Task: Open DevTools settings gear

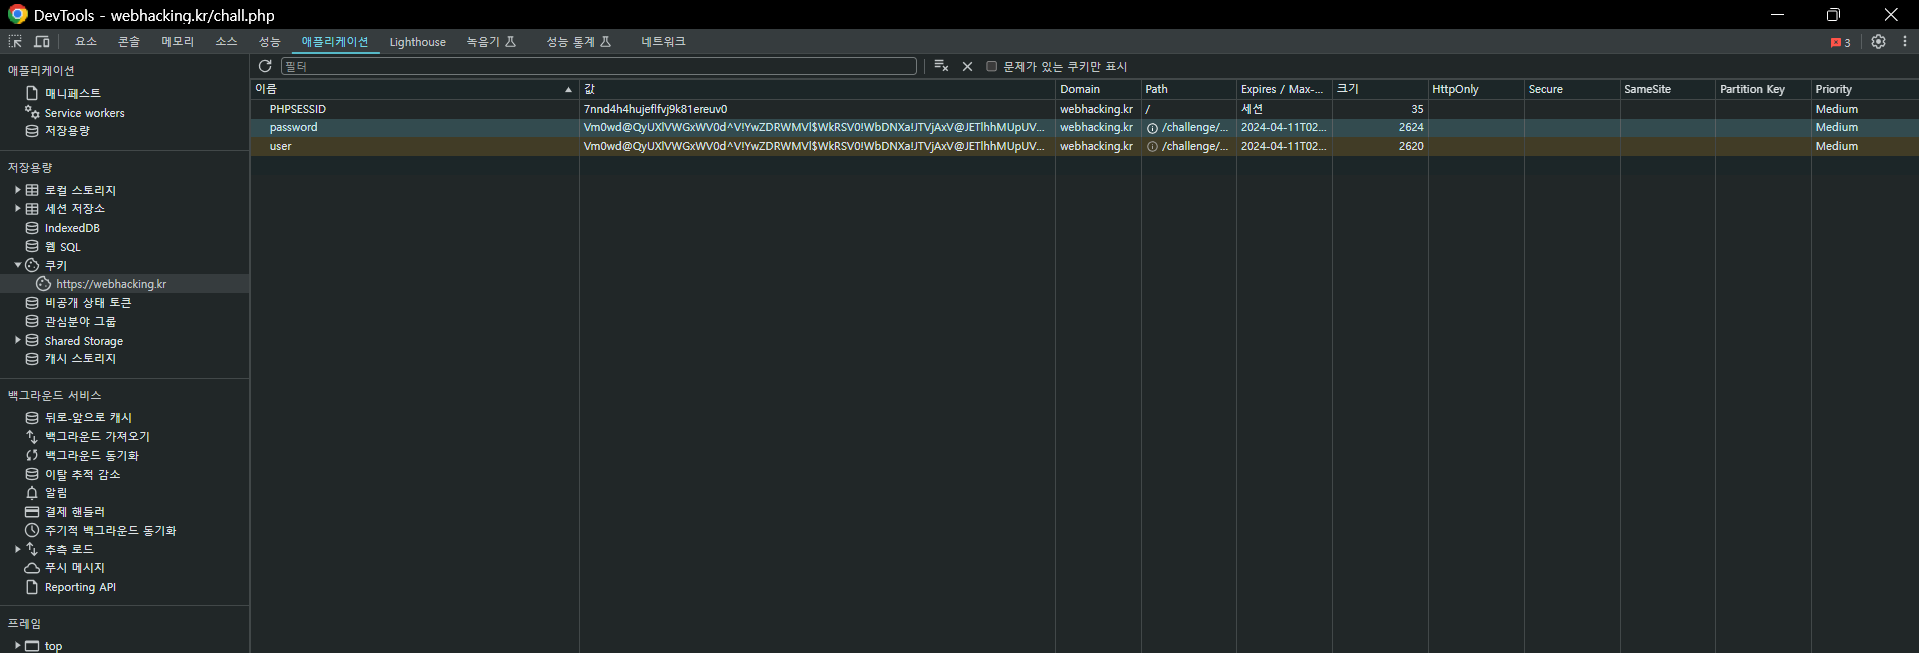Action: pos(1878,42)
